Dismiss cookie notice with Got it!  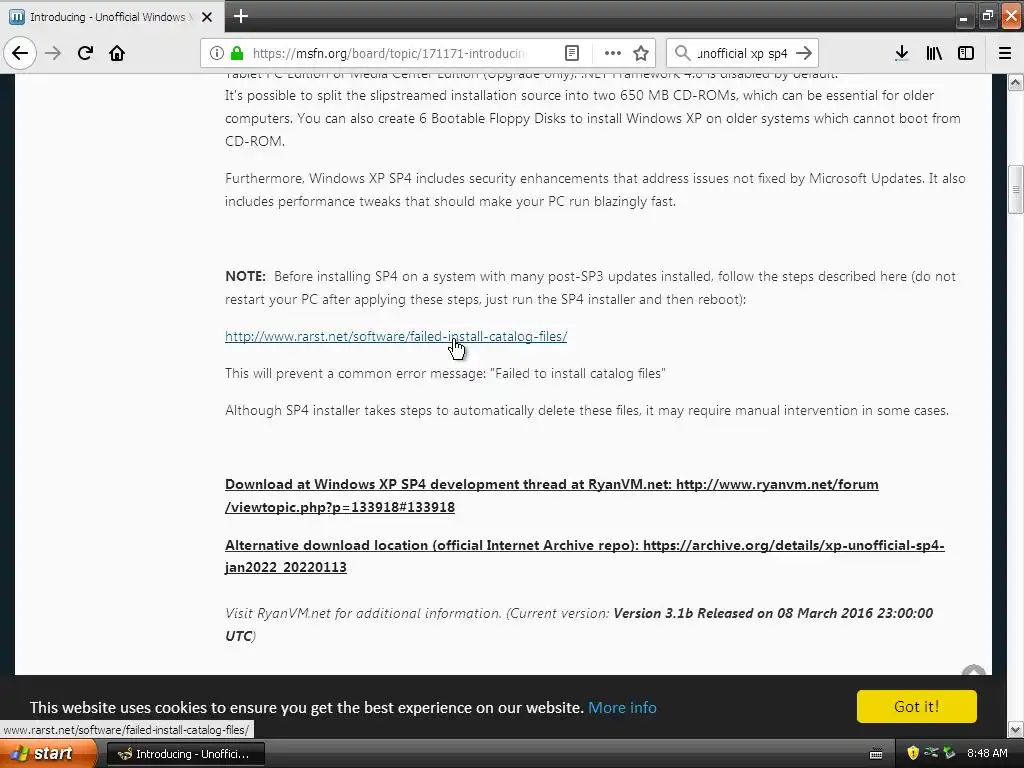[916, 707]
